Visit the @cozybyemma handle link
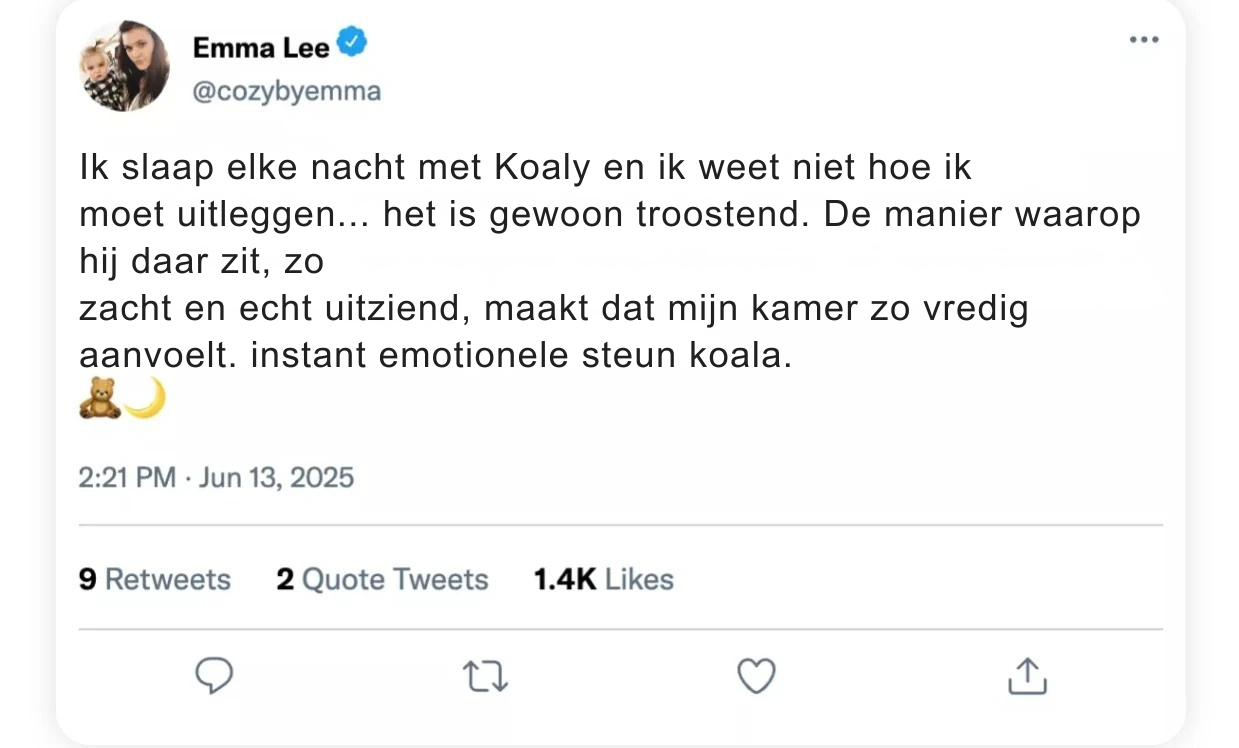 point(286,91)
